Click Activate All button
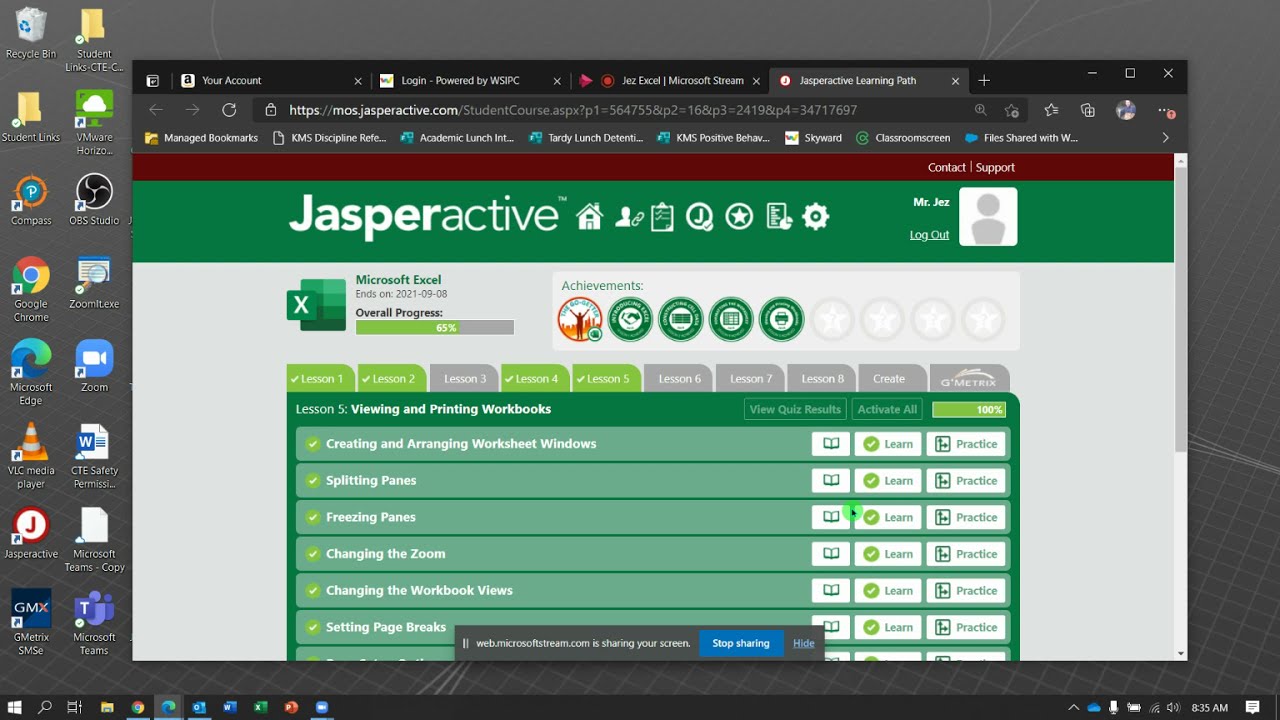Image resolution: width=1280 pixels, height=720 pixels. [x=887, y=409]
